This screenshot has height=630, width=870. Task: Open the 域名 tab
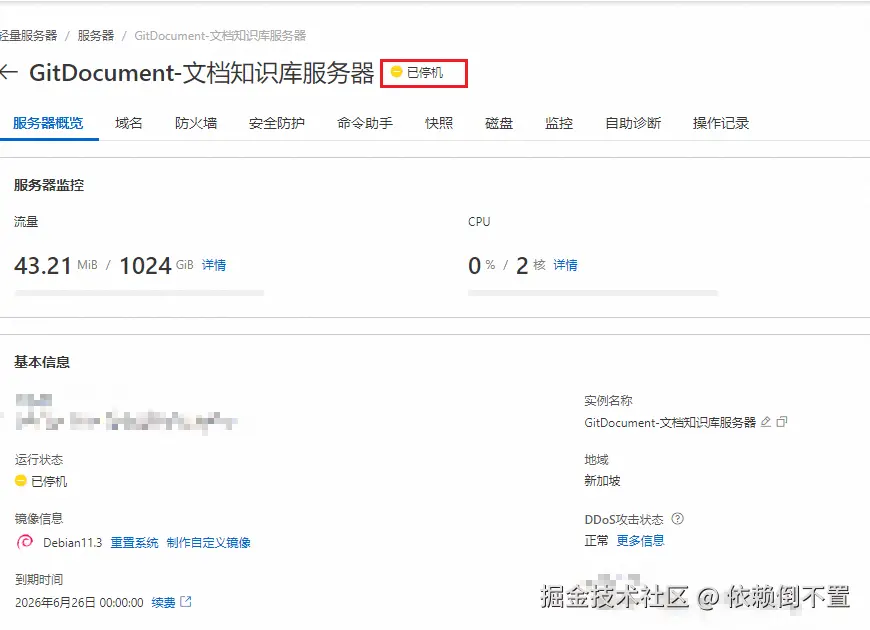(x=128, y=123)
